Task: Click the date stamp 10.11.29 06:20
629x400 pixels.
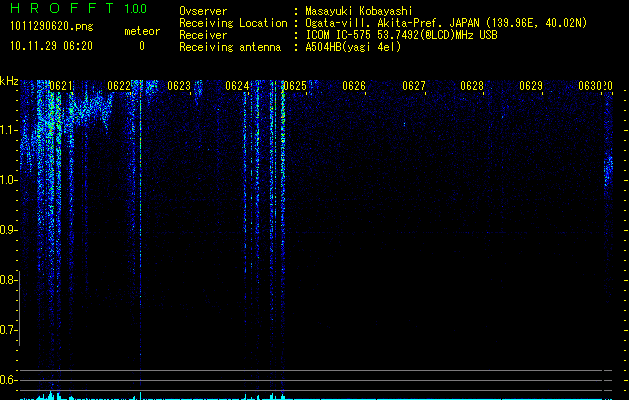Action: coord(51,46)
